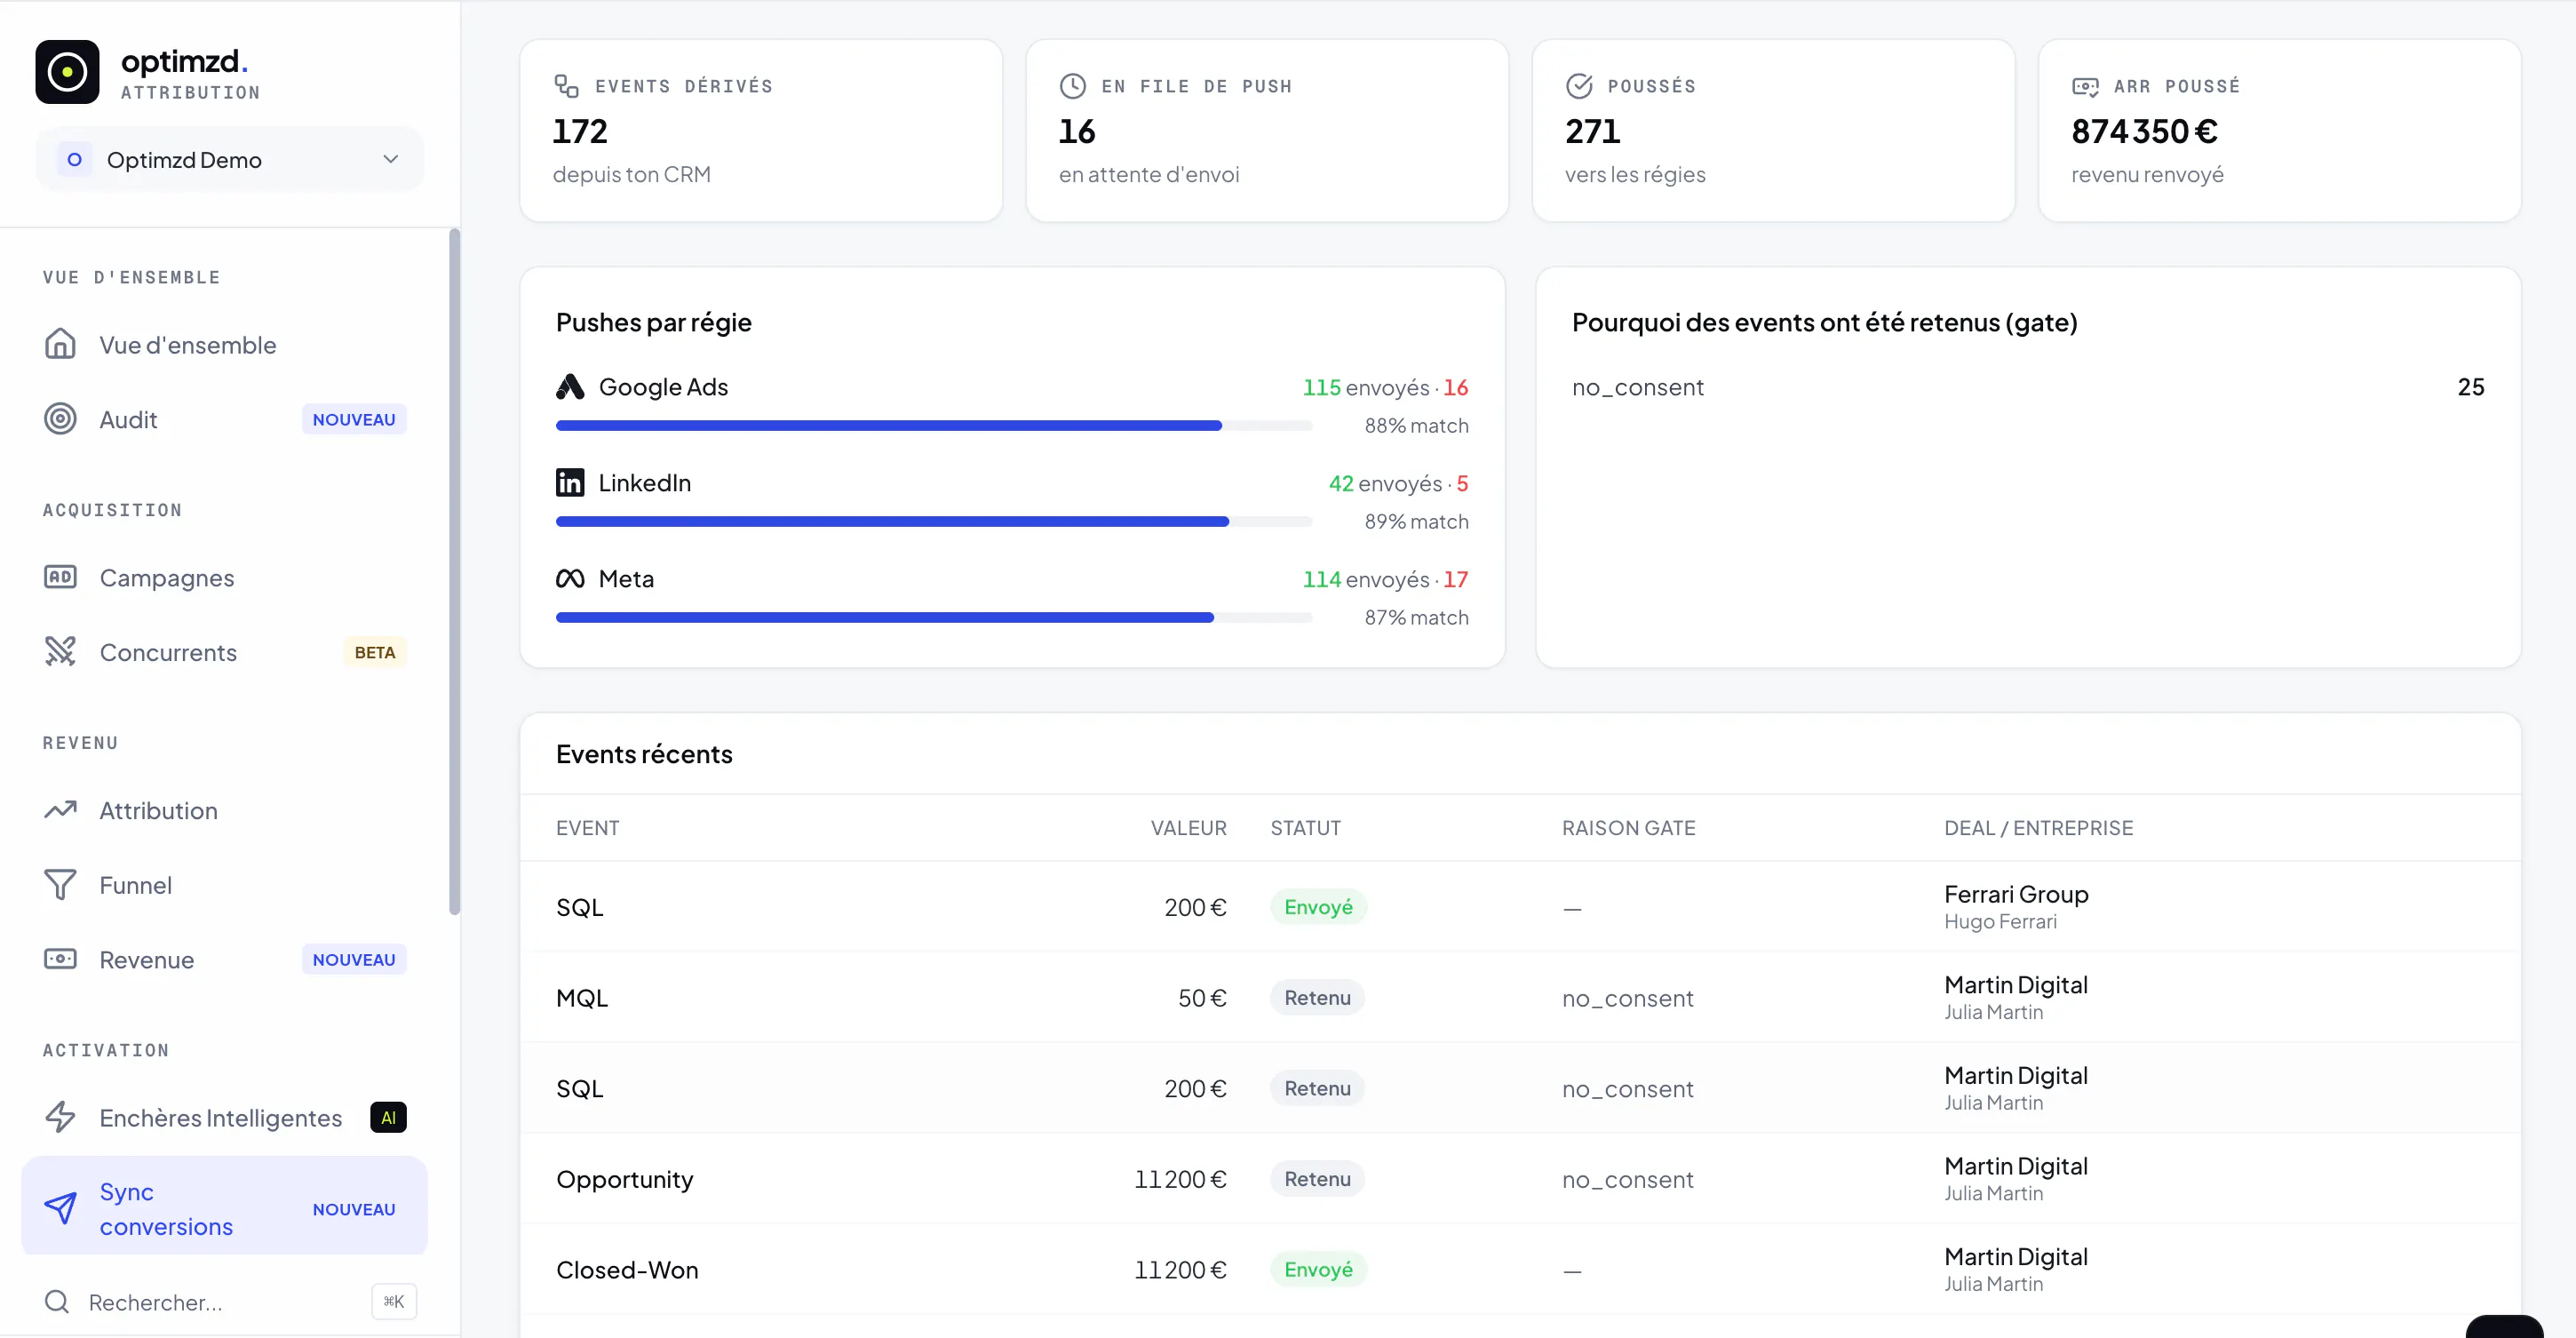
Task: Click the LinkedIn logo icon
Action: click(x=570, y=483)
